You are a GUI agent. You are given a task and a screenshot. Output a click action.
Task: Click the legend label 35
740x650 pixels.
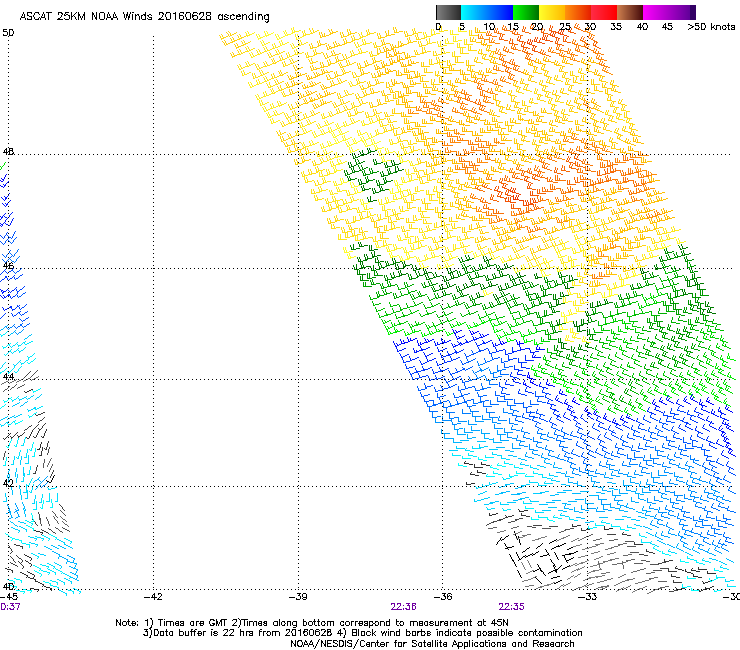pyautogui.click(x=616, y=27)
